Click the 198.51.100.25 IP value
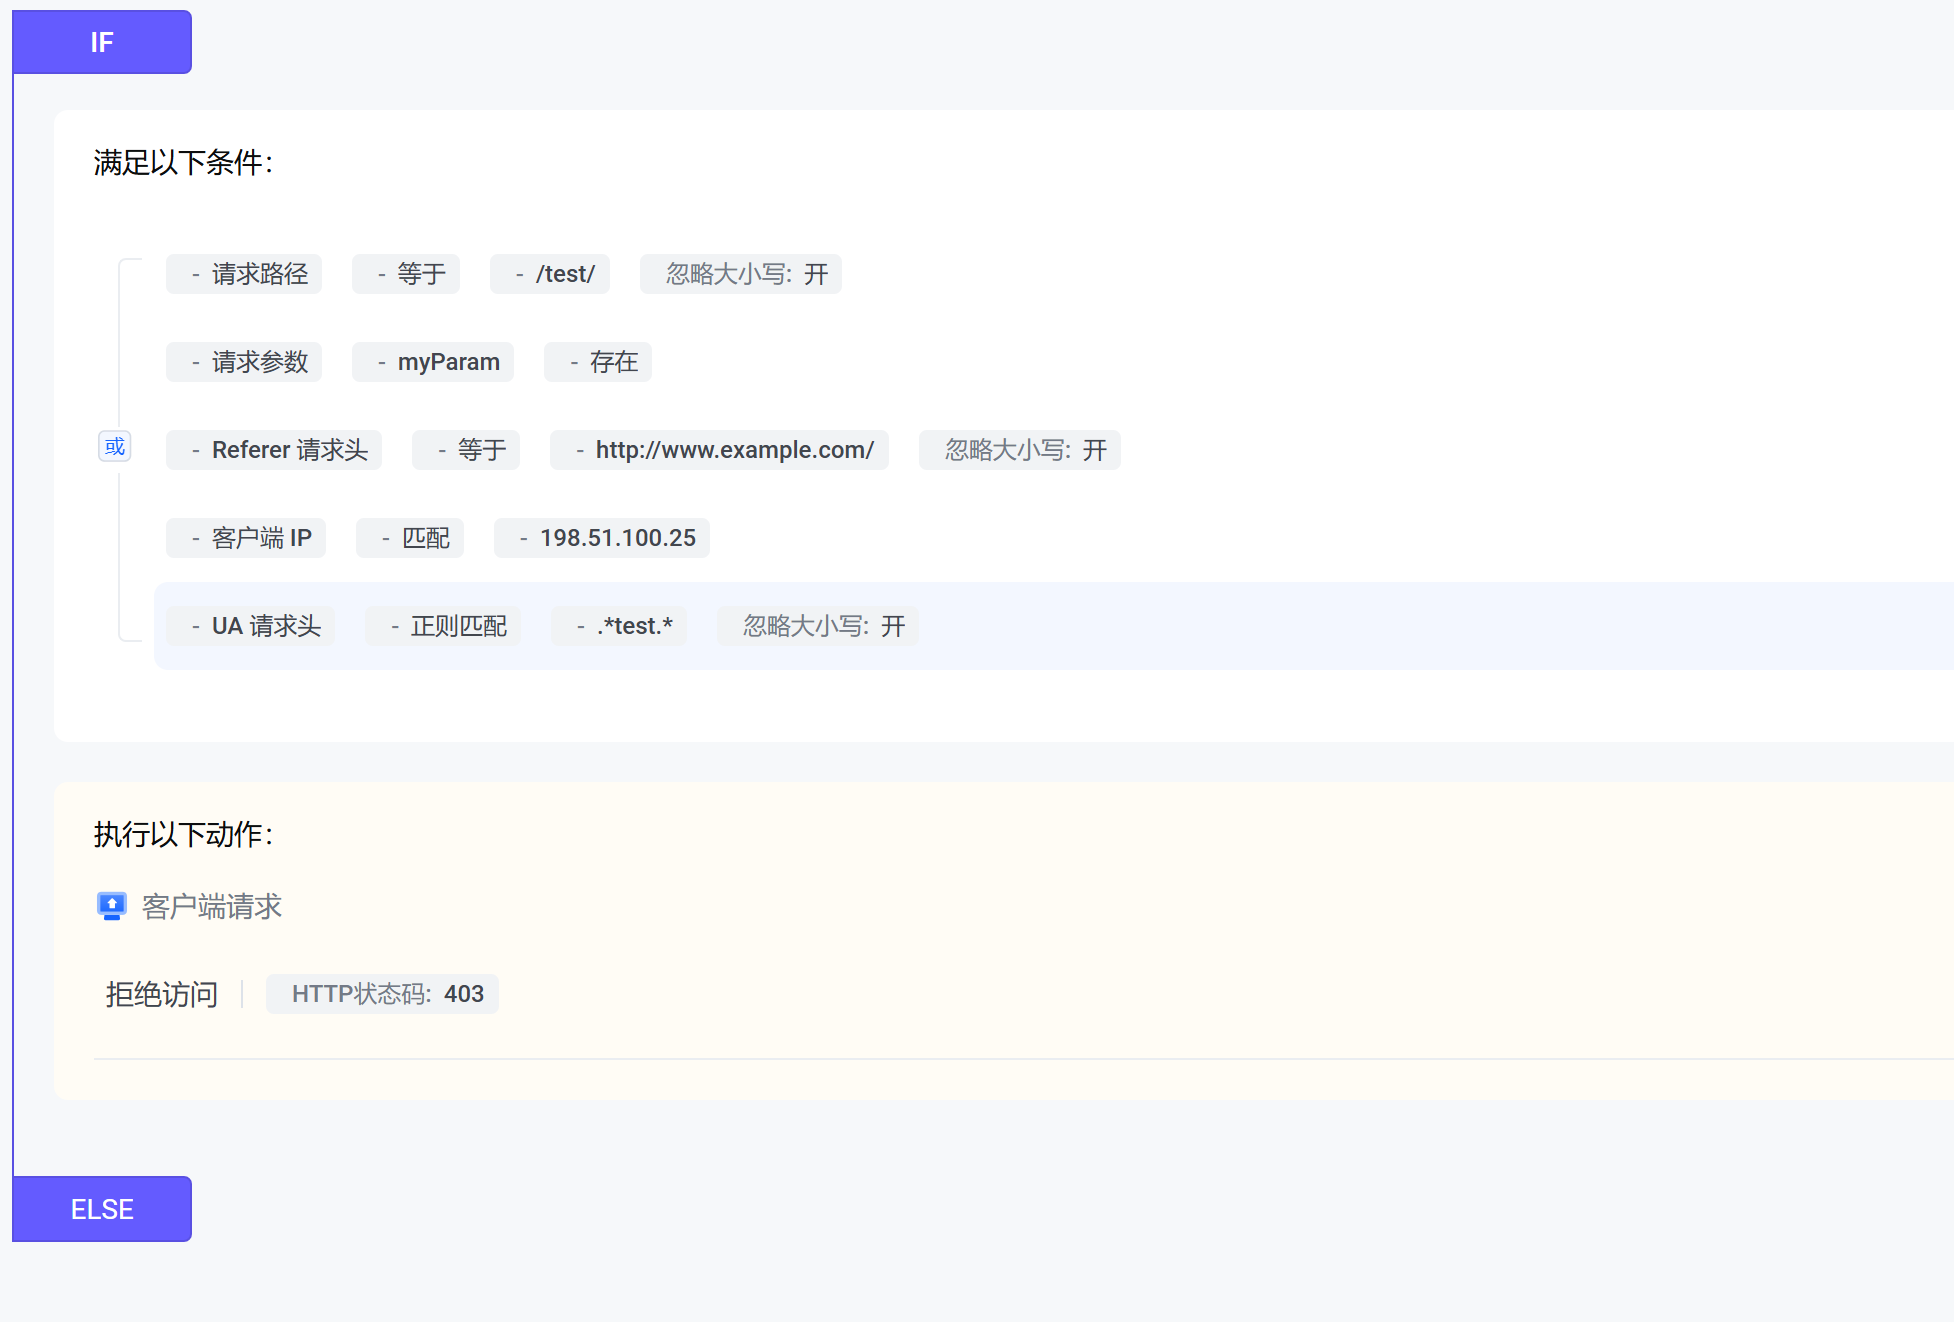The image size is (1954, 1322). point(602,538)
